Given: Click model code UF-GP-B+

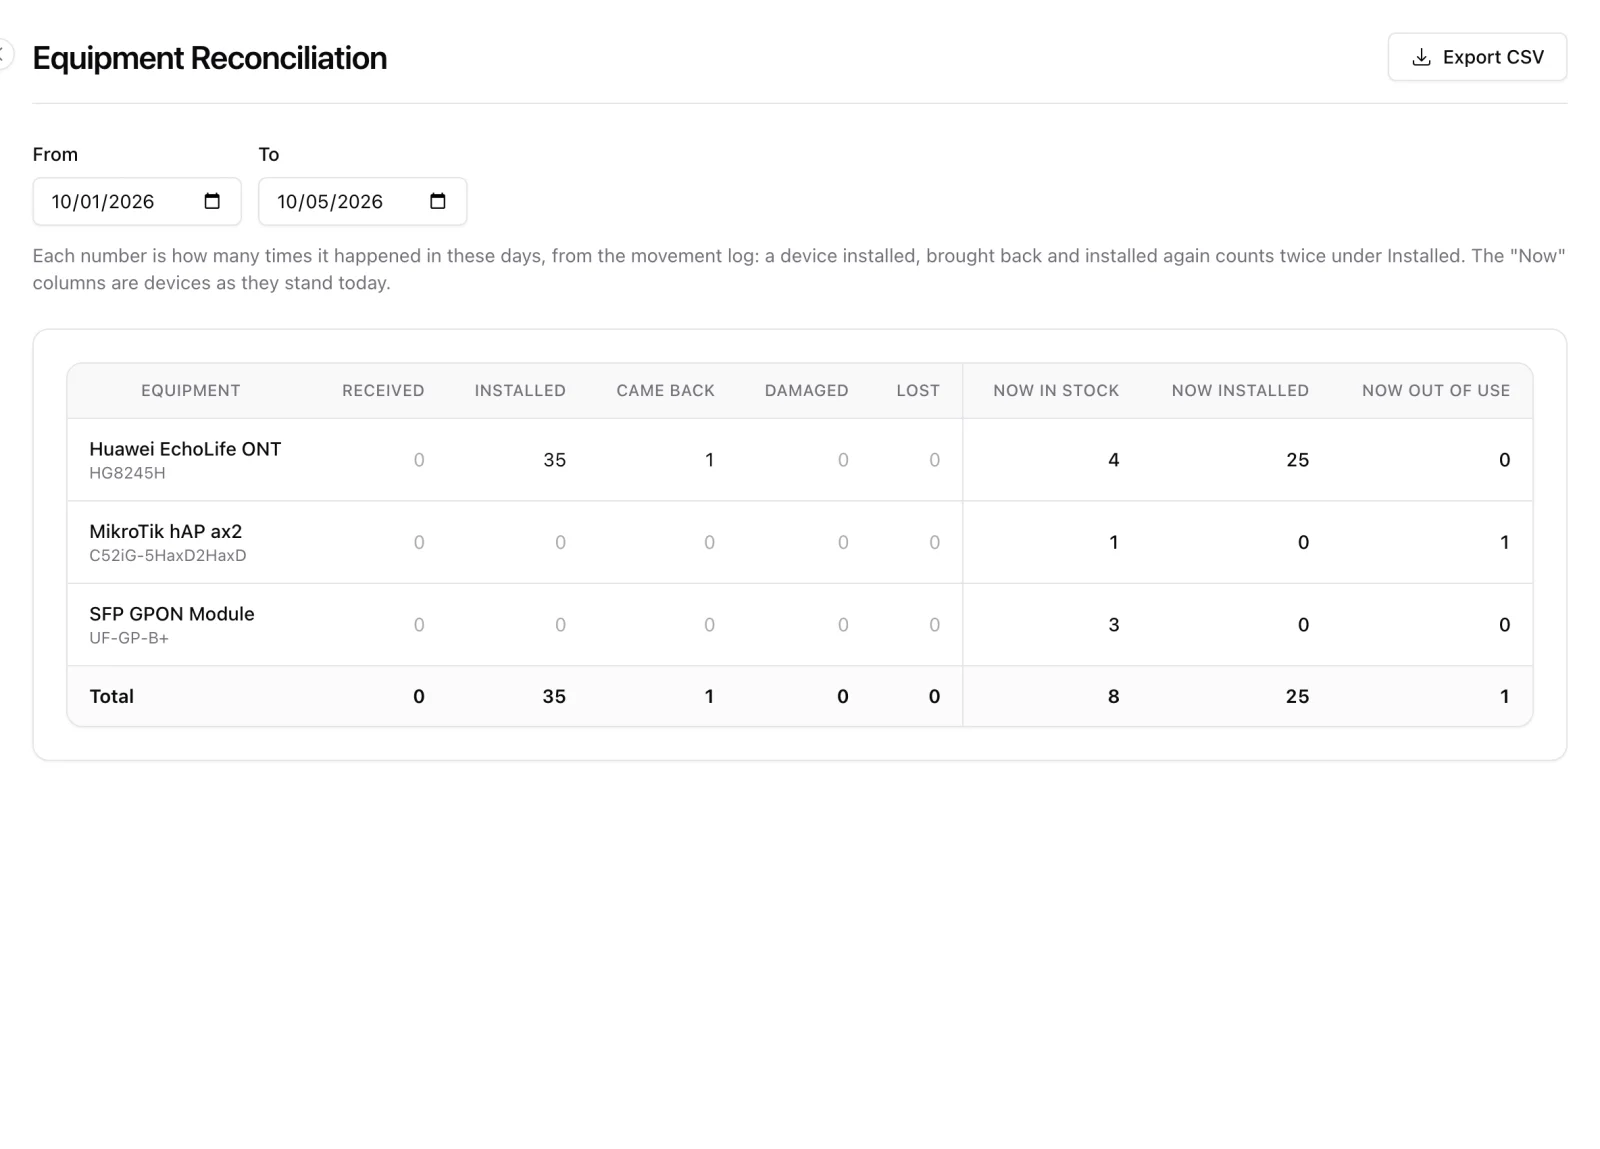Looking at the screenshot, I should [129, 638].
